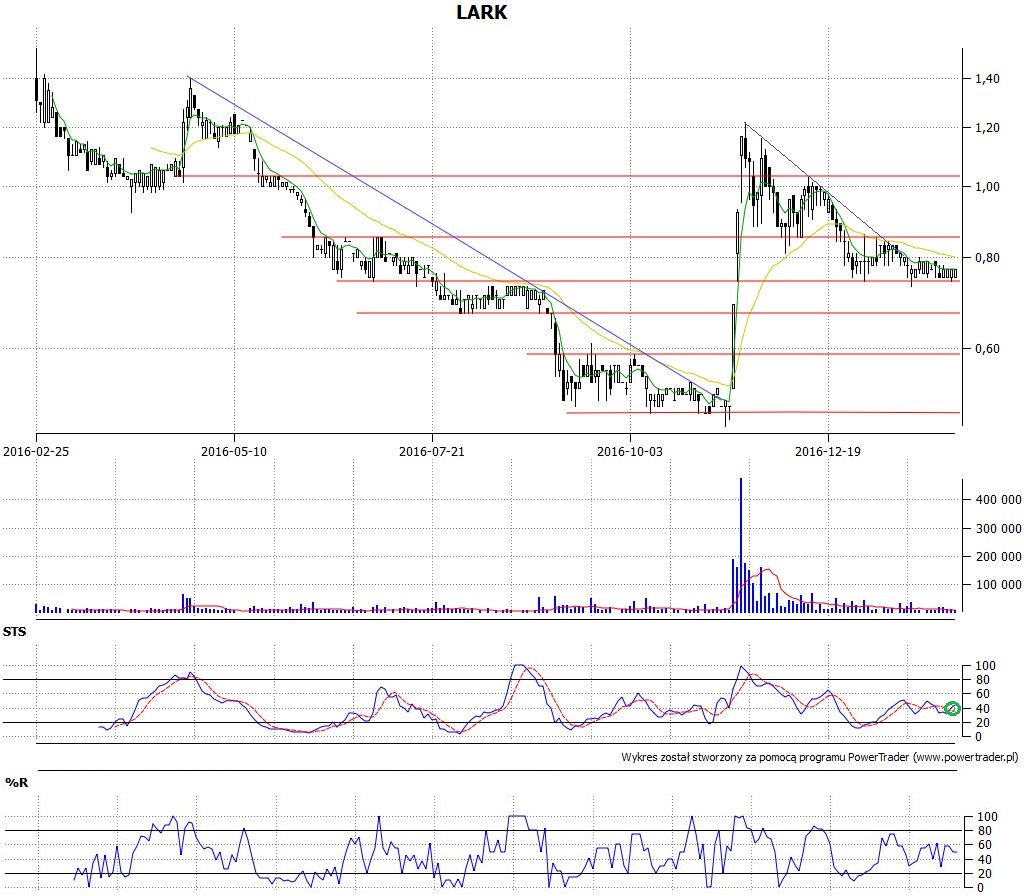Click the PowerTrader credit text
1024x896 pixels.
(820, 758)
